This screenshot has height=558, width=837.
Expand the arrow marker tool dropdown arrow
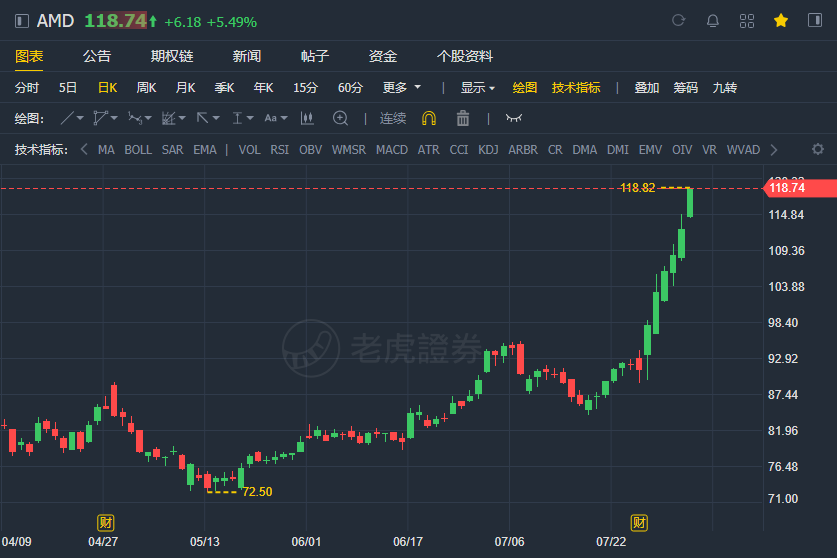click(x=216, y=118)
